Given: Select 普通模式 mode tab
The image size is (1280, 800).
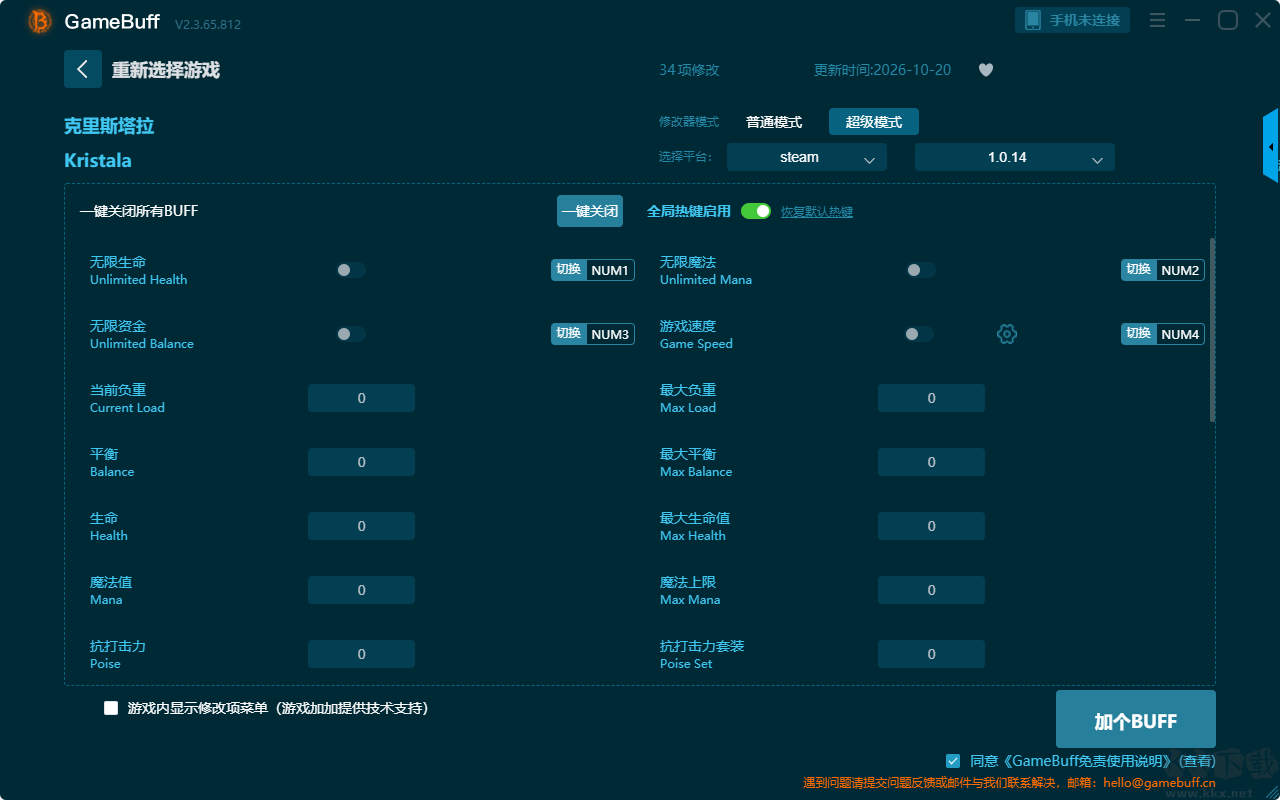Looking at the screenshot, I should coord(774,122).
